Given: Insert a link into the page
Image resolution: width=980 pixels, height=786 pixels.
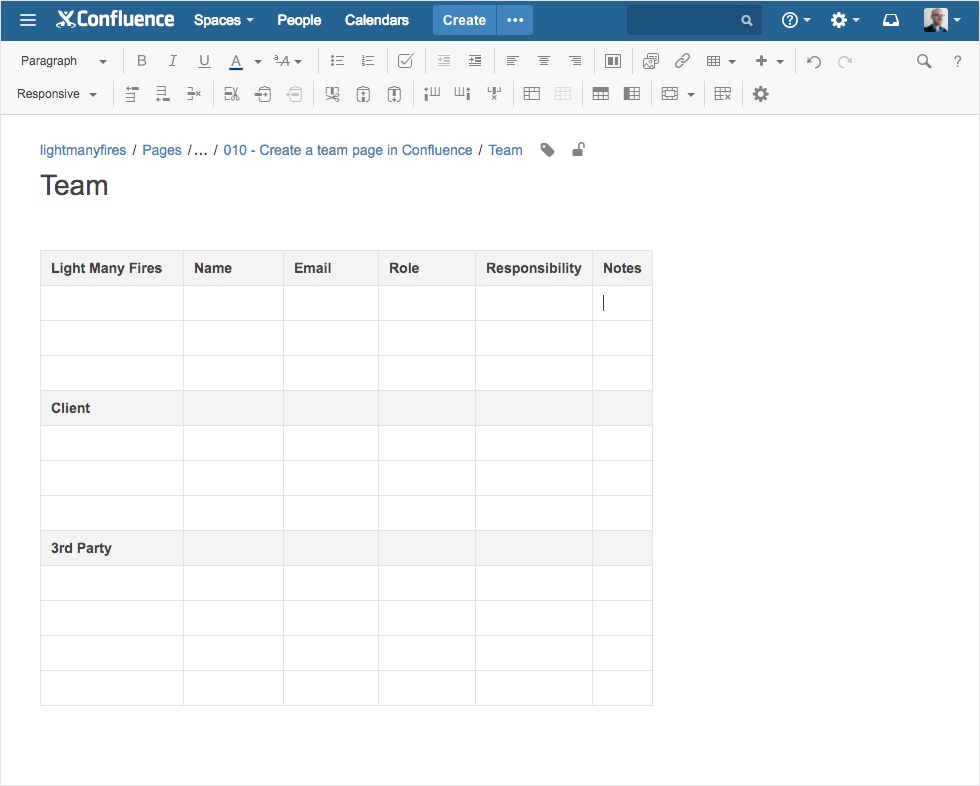Looking at the screenshot, I should tap(683, 61).
